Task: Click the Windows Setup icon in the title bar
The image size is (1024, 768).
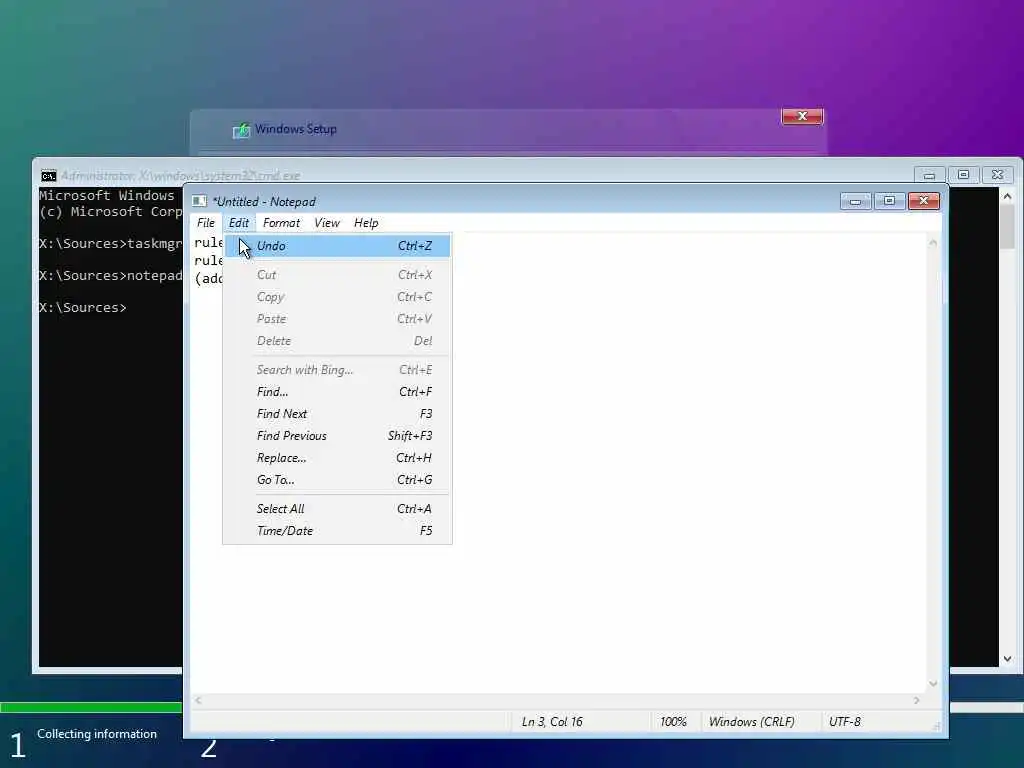Action: click(241, 130)
